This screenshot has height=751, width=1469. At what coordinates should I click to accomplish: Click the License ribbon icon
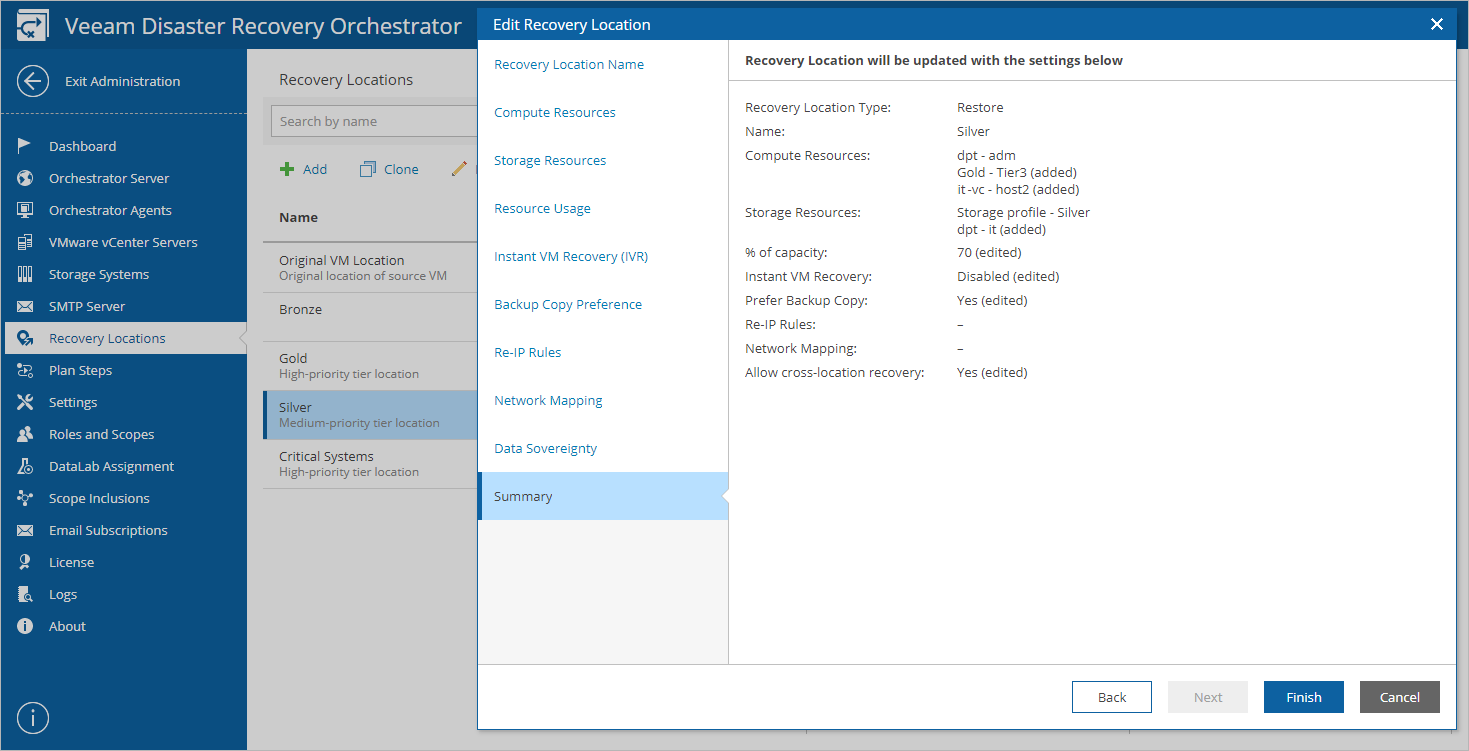(26, 562)
